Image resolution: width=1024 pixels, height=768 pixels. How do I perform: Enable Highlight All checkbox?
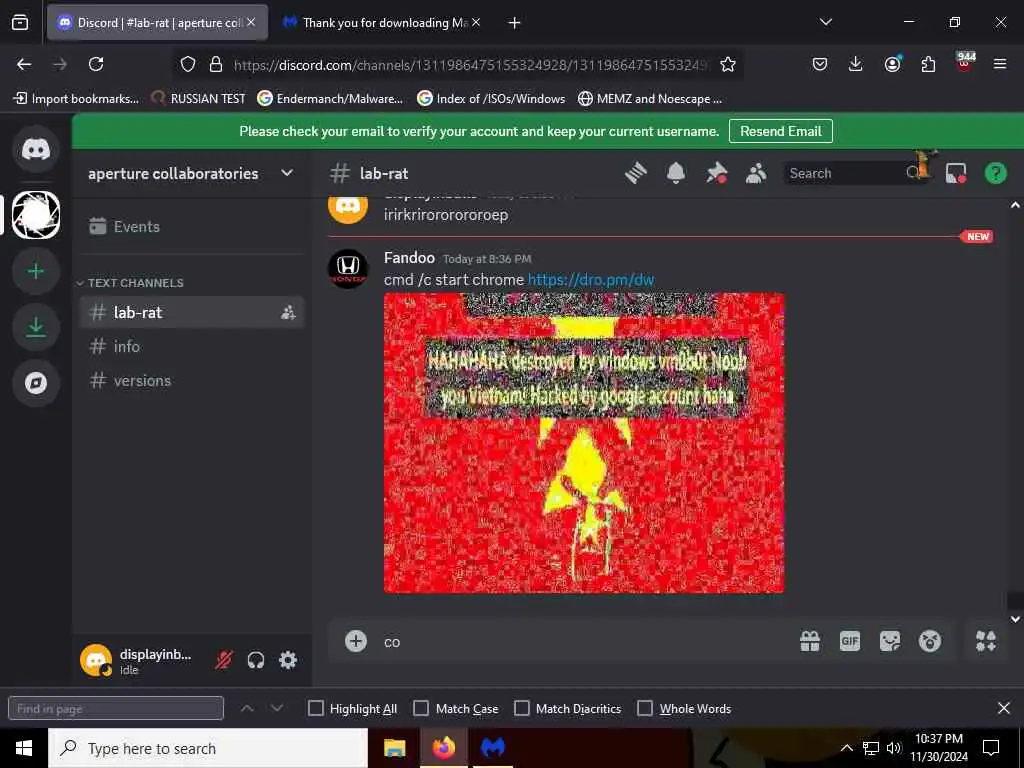pyautogui.click(x=316, y=709)
